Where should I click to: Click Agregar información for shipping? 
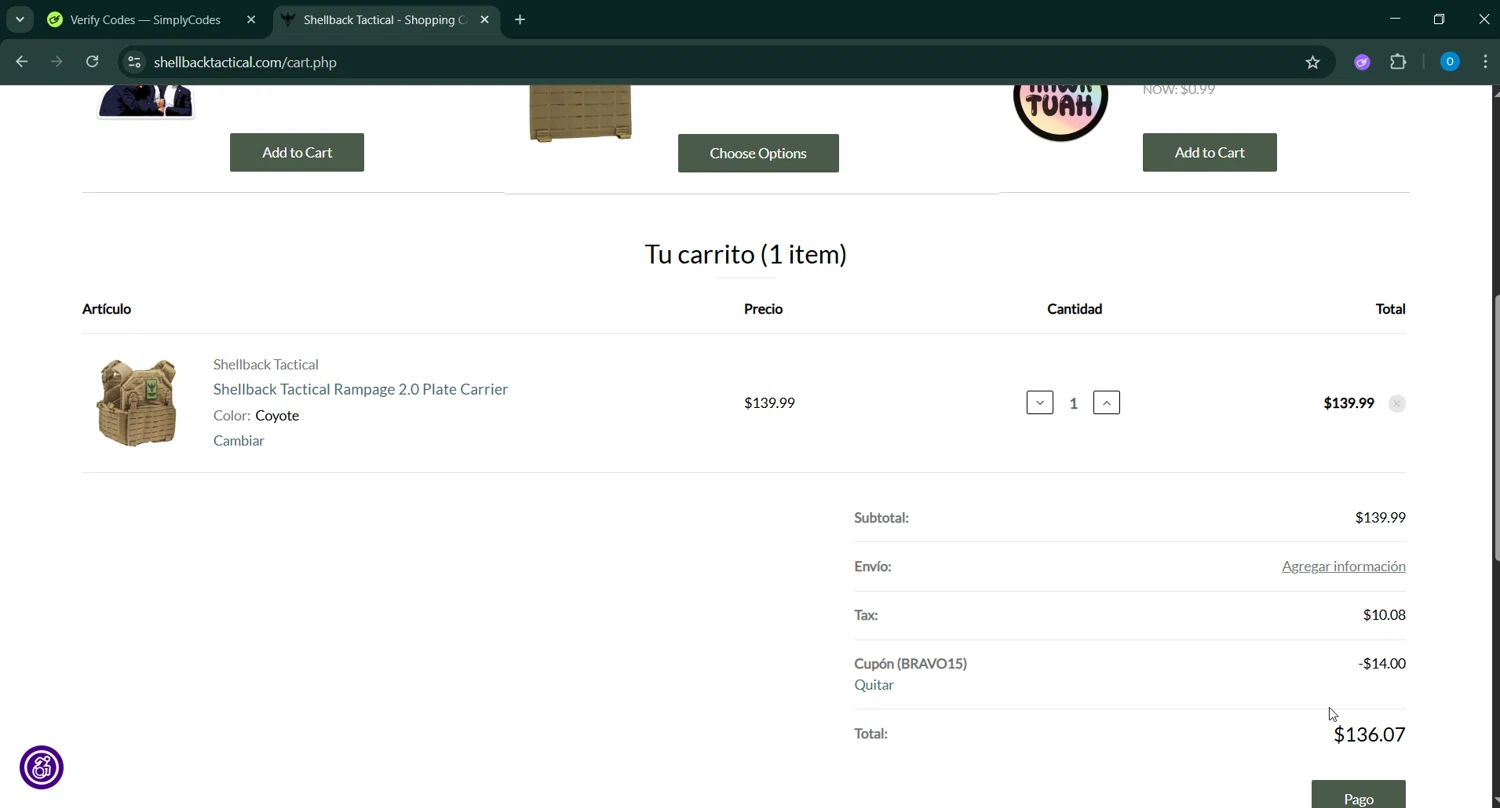tap(1343, 566)
